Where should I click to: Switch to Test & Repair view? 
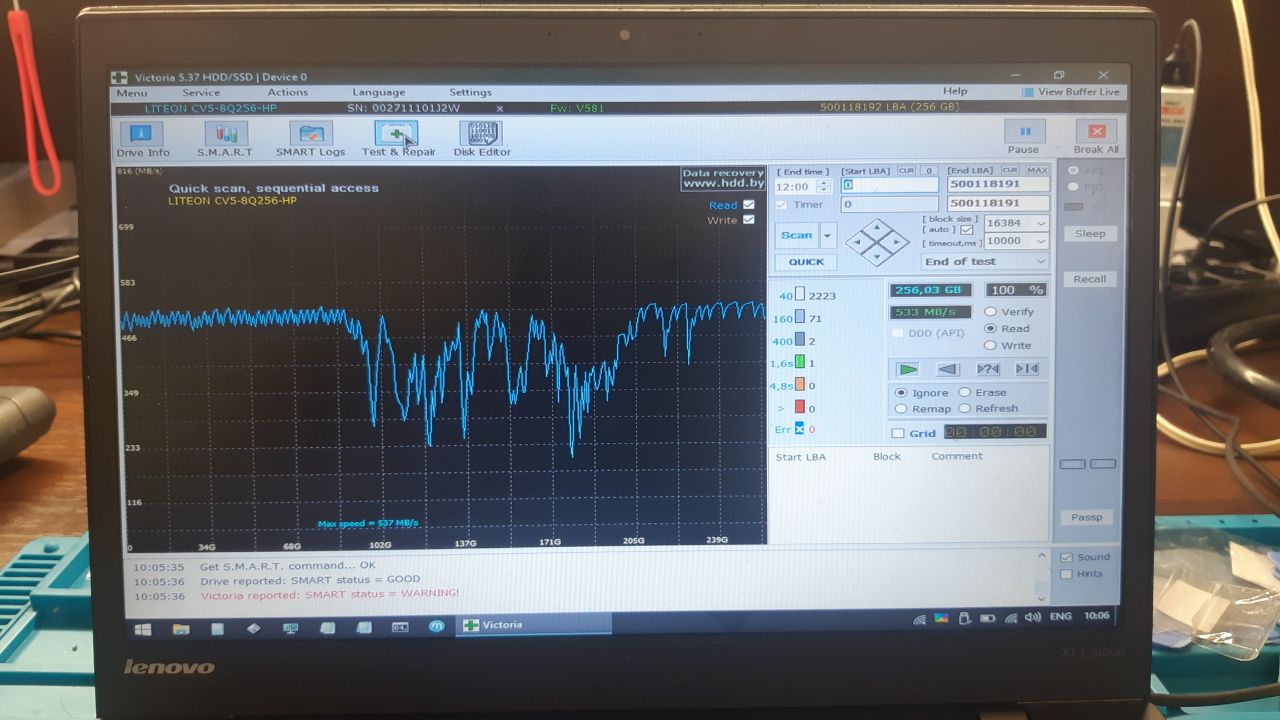(x=398, y=139)
